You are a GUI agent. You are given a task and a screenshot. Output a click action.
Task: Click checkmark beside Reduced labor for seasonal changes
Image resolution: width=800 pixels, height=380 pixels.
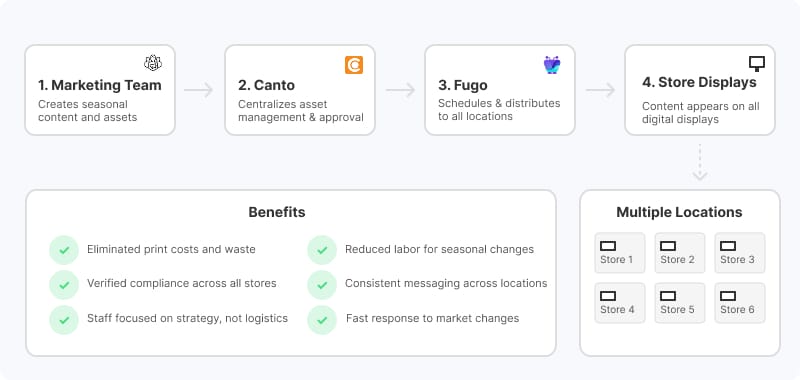(322, 250)
